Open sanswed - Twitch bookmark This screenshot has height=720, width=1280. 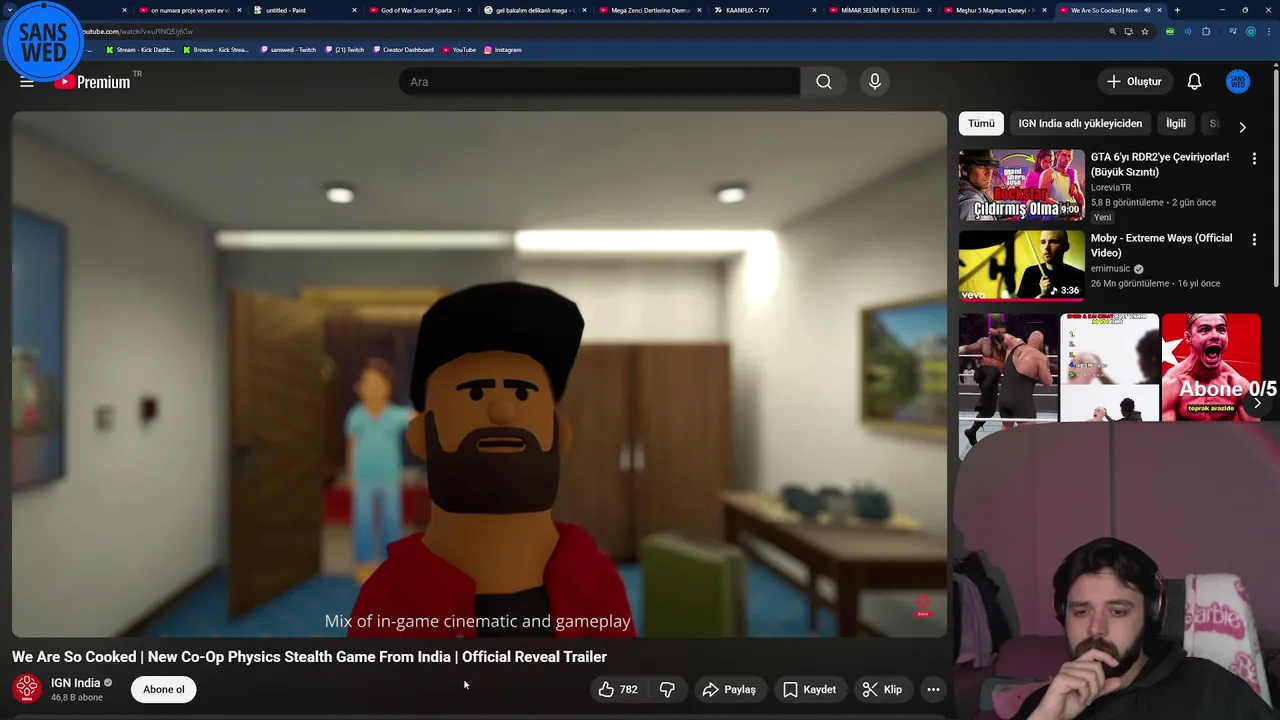(288, 49)
